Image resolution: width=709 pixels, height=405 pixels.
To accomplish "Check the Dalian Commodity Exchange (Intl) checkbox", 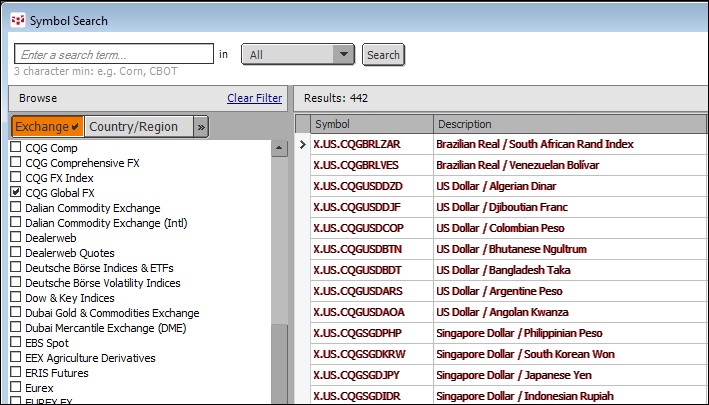I will (x=16, y=222).
